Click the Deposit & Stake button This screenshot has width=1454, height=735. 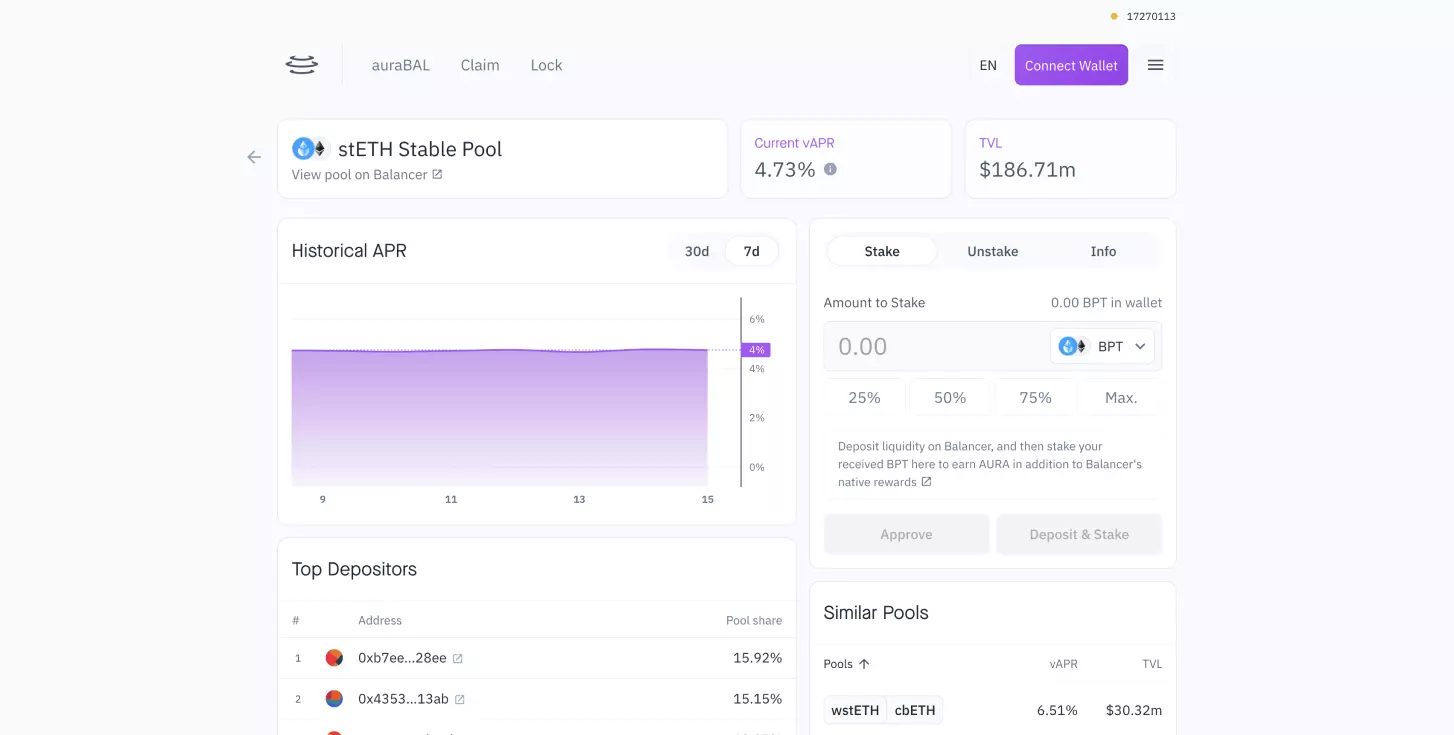tap(1079, 534)
